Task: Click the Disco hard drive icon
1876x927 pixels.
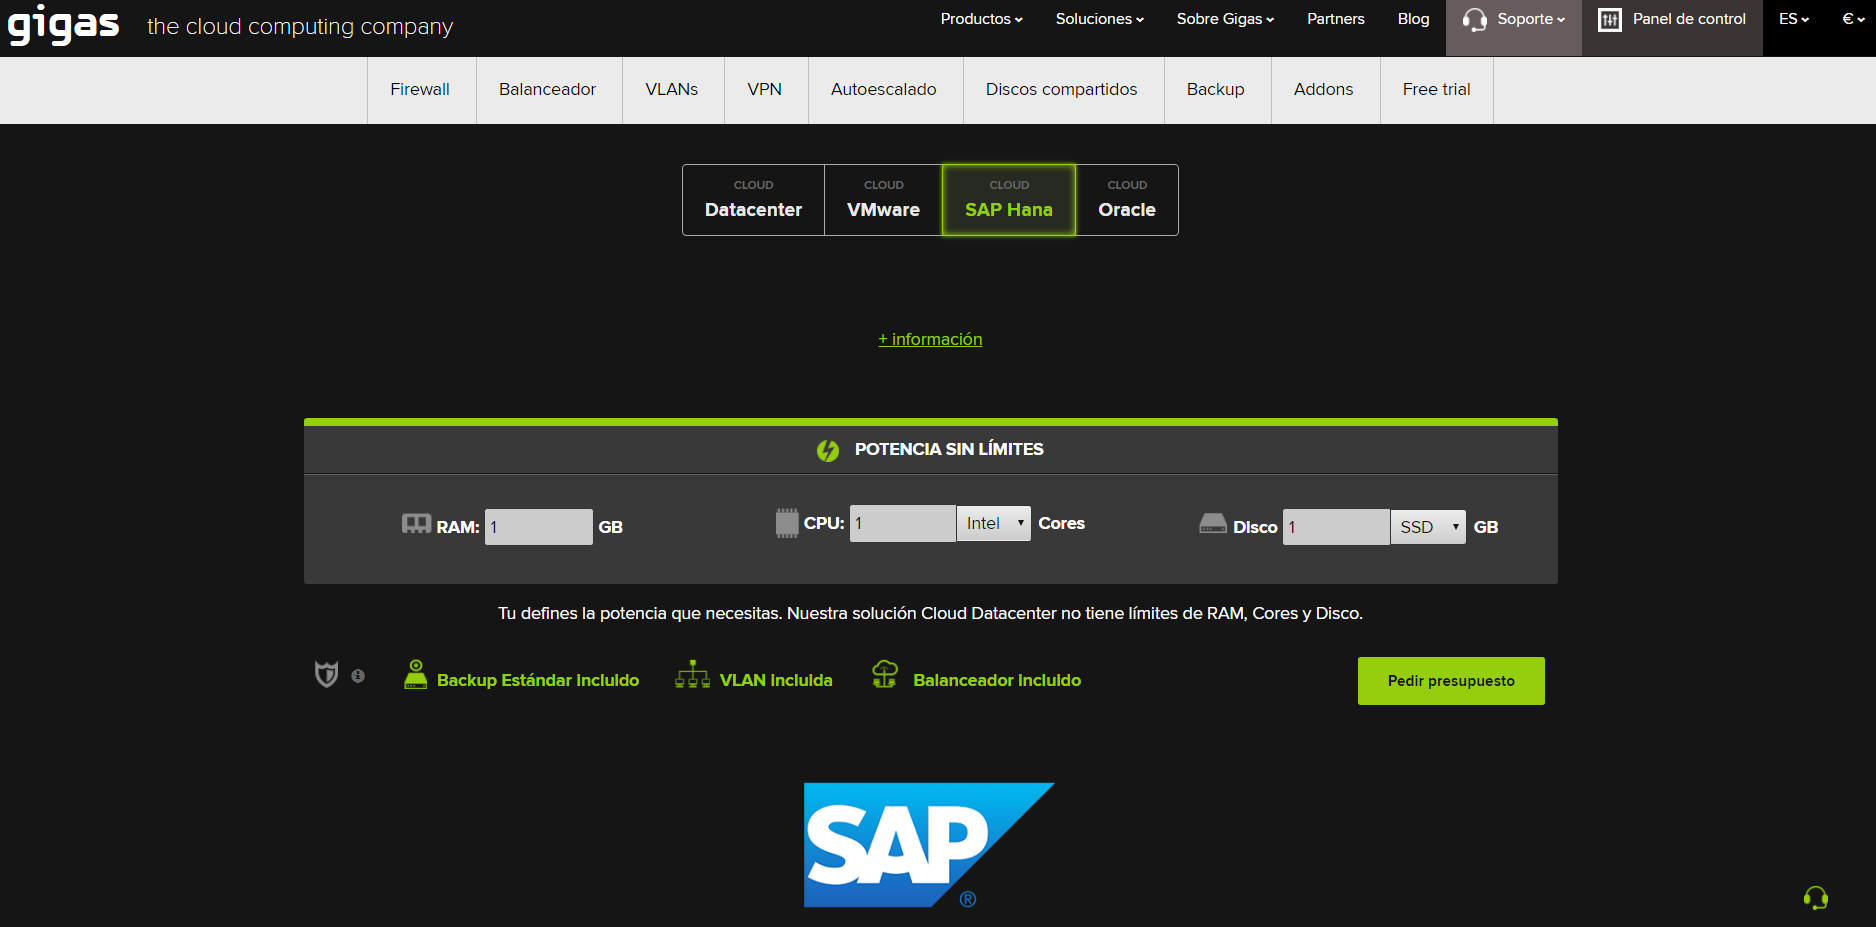Action: tap(1213, 524)
